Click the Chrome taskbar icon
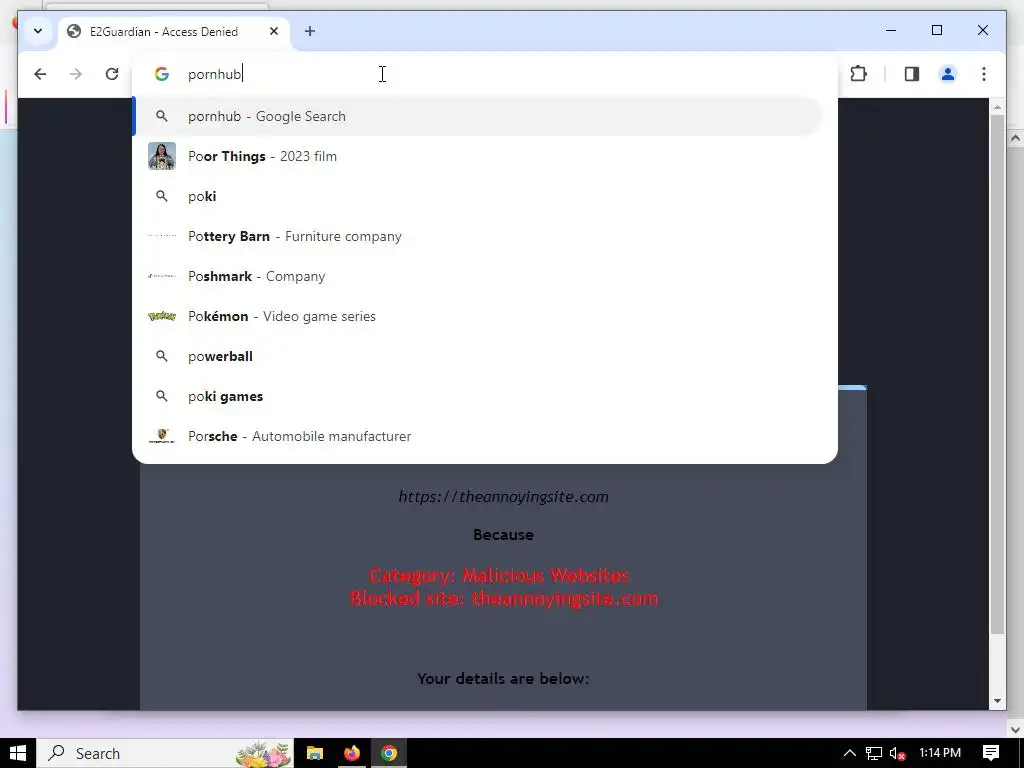 pos(389,753)
